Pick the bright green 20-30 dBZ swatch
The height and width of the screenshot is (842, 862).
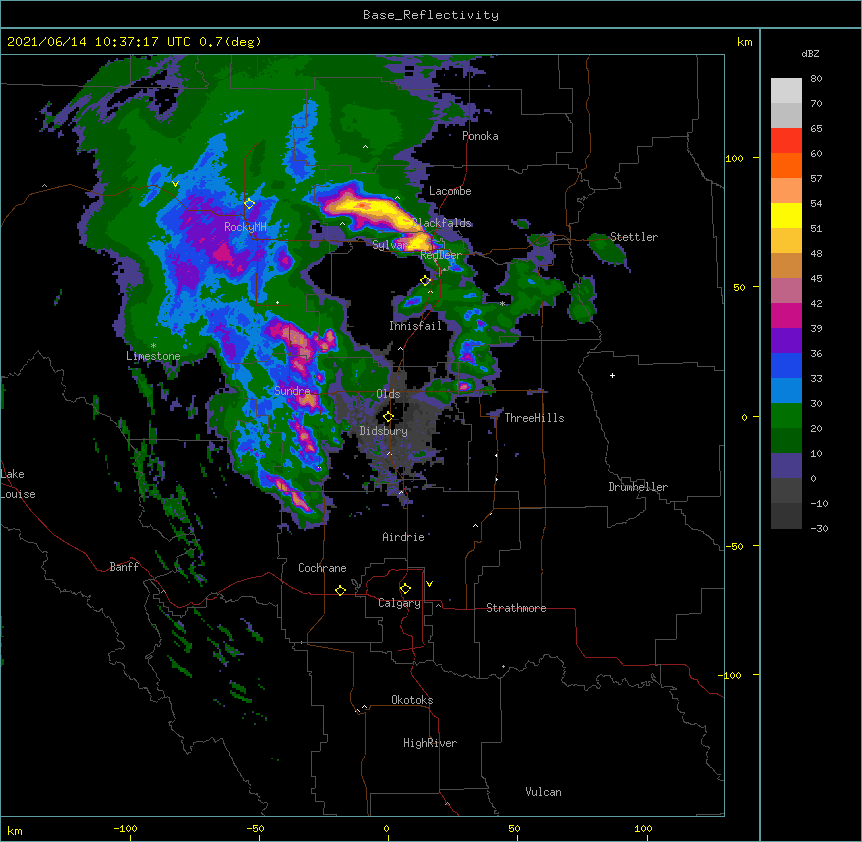pos(786,416)
